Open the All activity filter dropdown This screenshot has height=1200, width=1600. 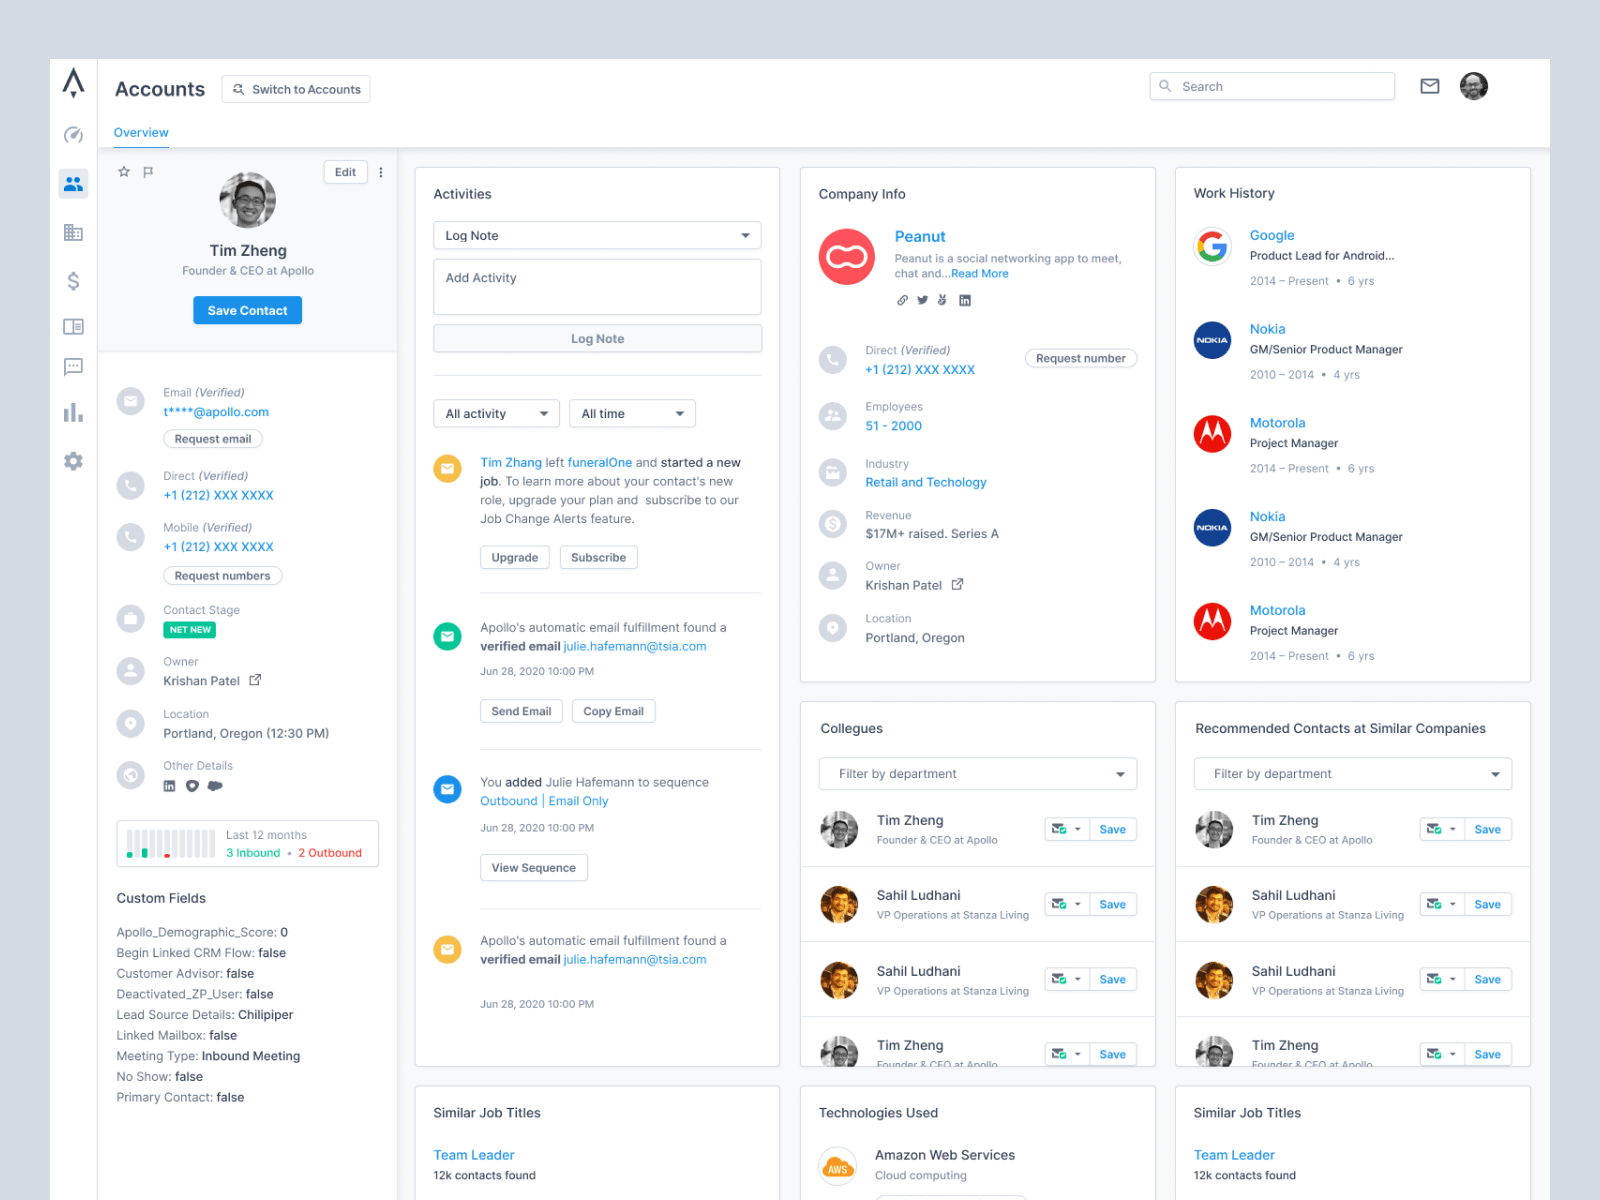tap(496, 413)
